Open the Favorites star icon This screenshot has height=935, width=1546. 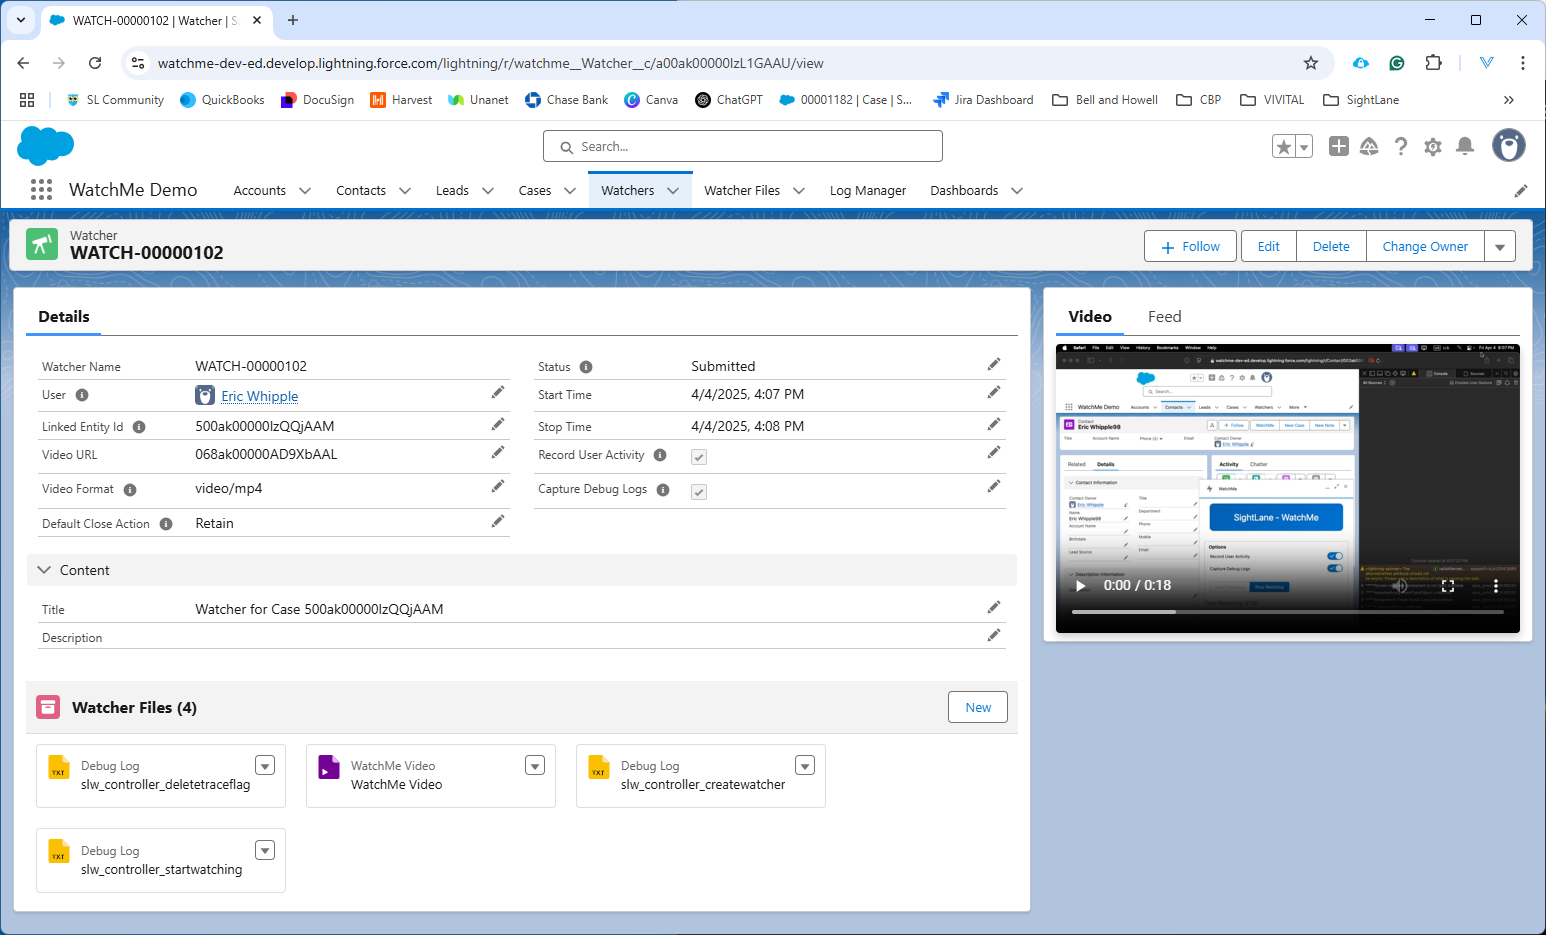[x=1284, y=147]
